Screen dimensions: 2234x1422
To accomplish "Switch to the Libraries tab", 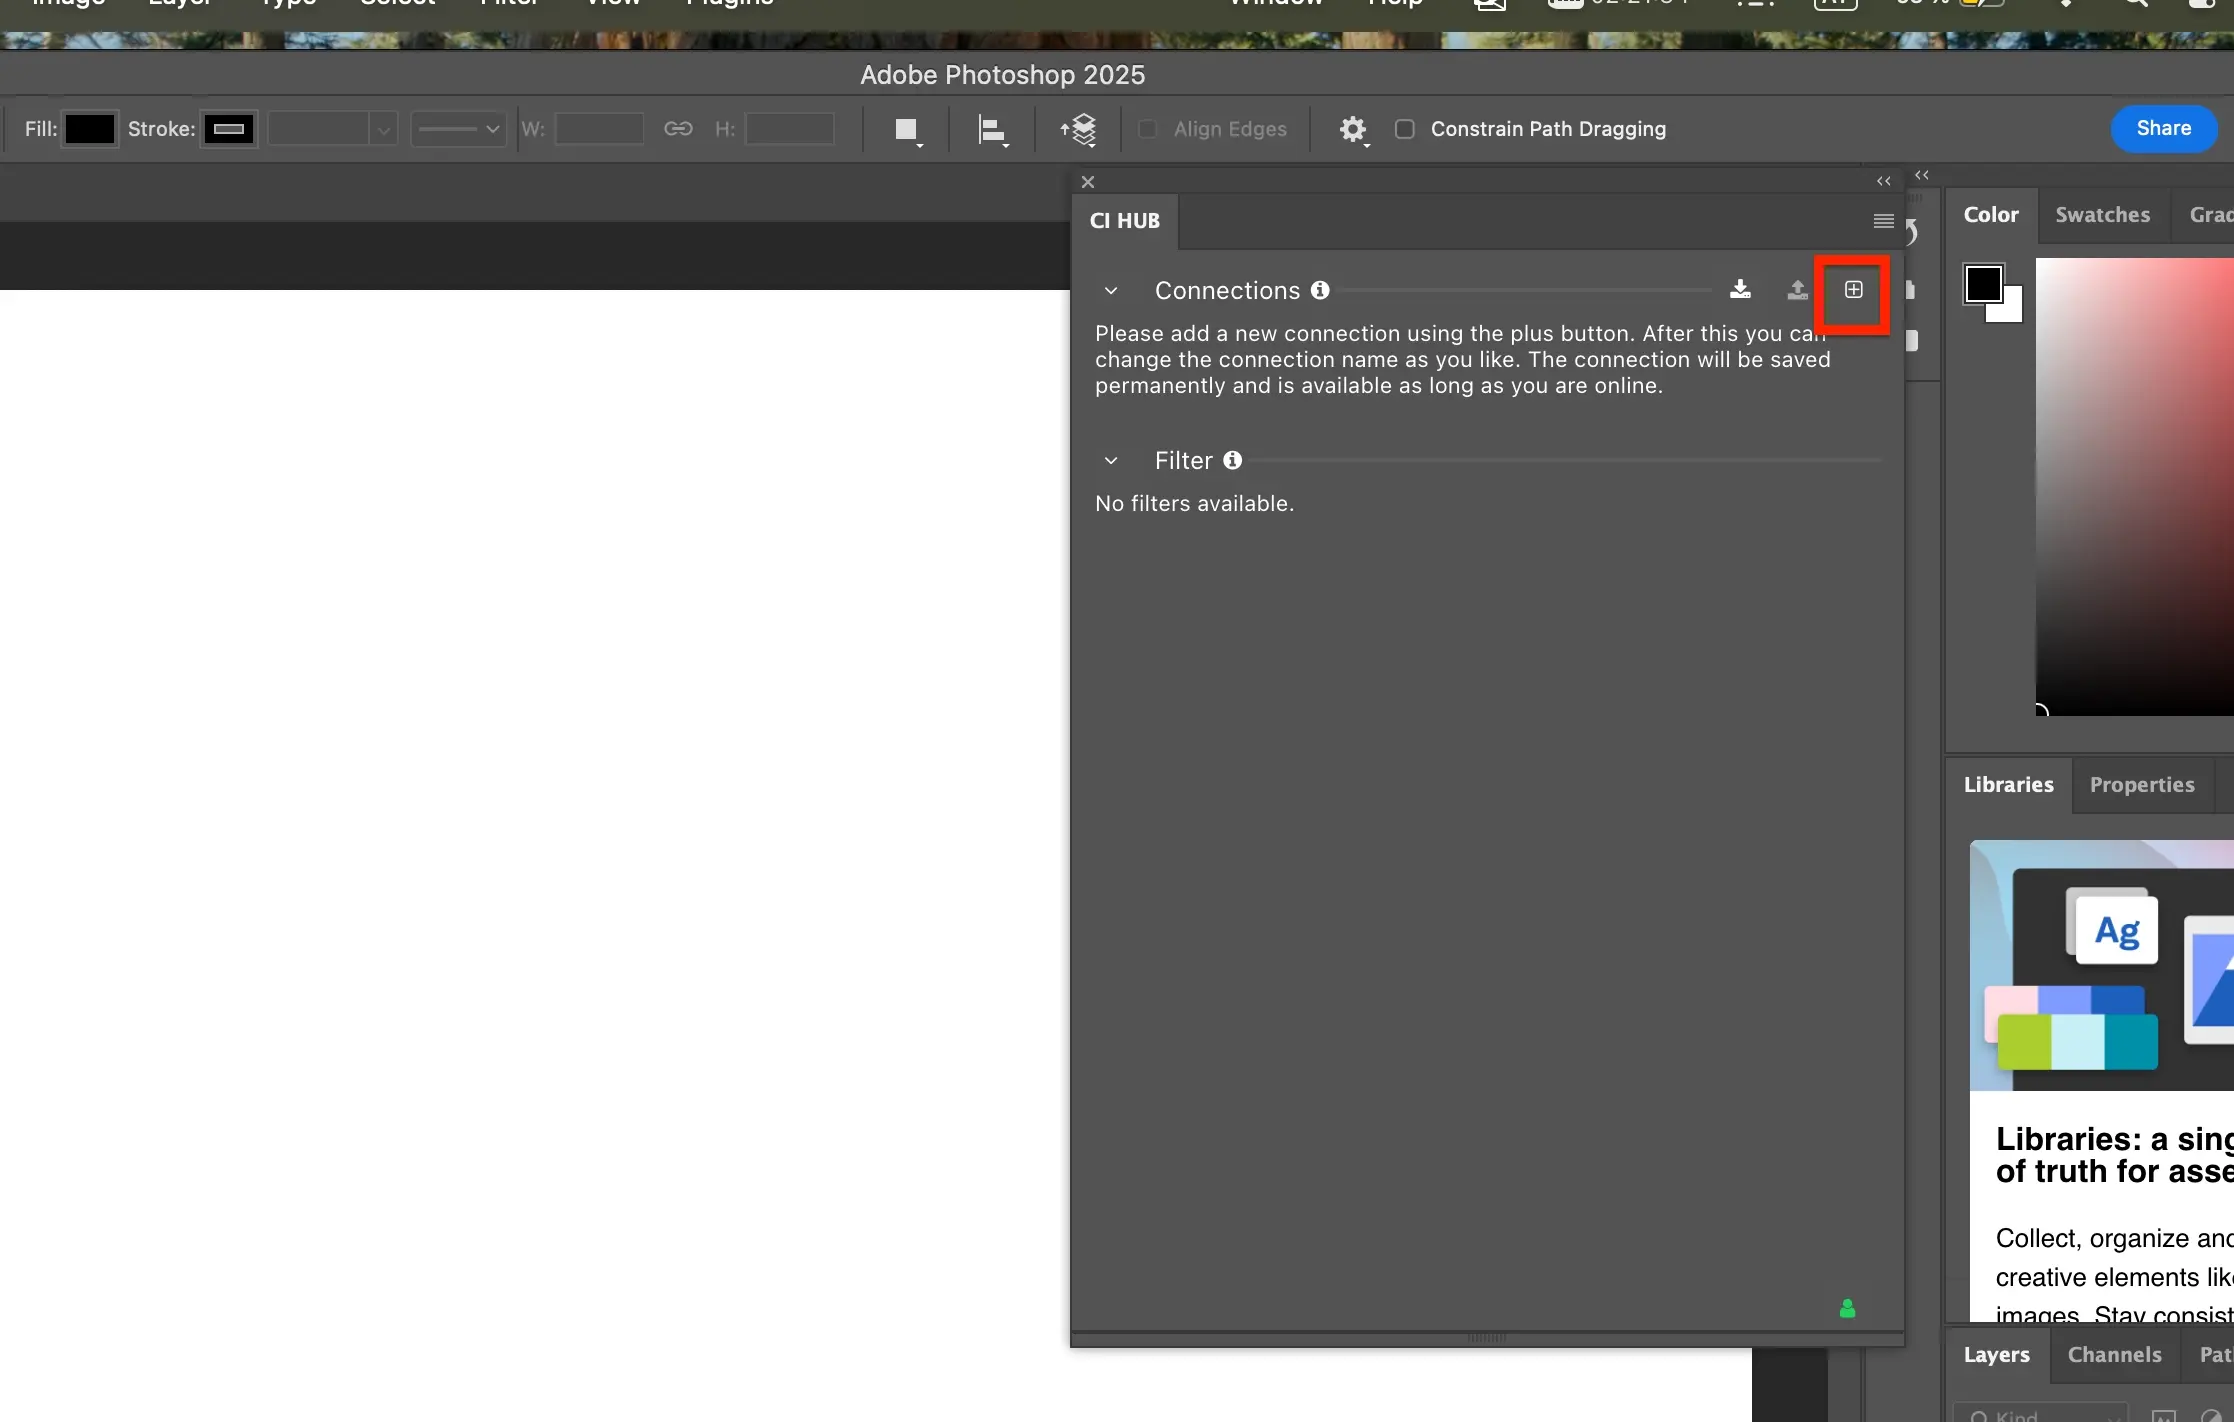I will click(2008, 785).
